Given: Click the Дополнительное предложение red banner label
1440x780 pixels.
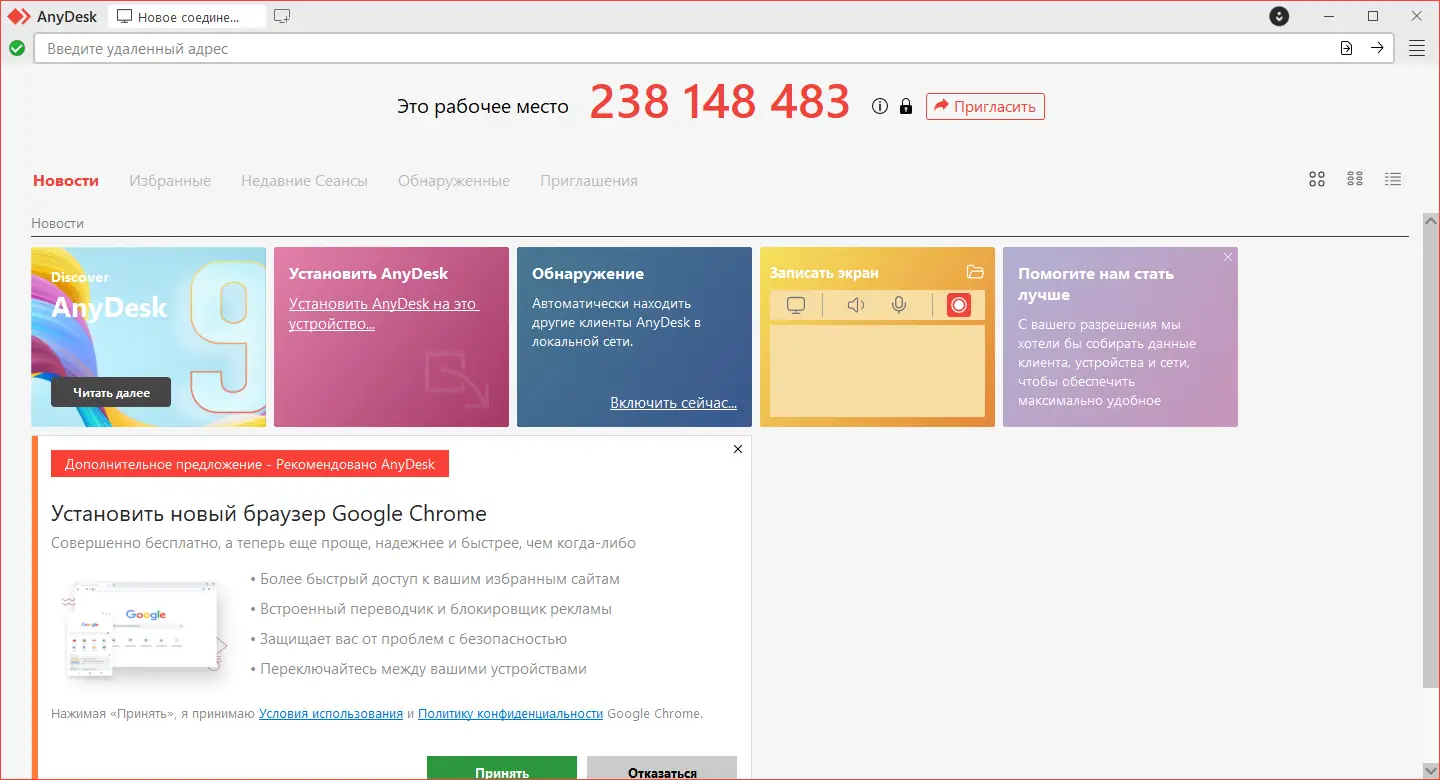Looking at the screenshot, I should (250, 464).
